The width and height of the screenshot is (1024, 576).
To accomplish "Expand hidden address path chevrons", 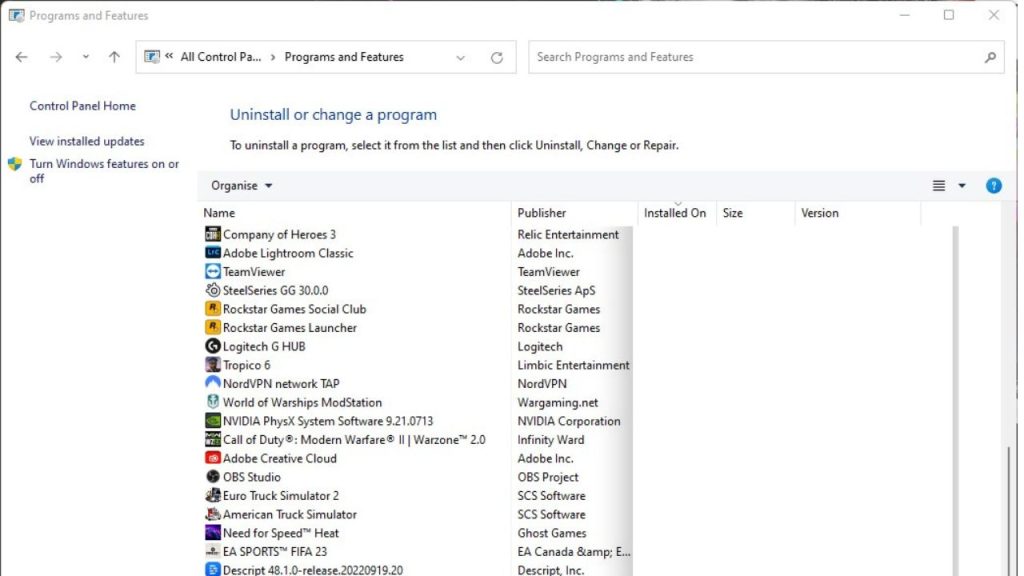I will 169,56.
